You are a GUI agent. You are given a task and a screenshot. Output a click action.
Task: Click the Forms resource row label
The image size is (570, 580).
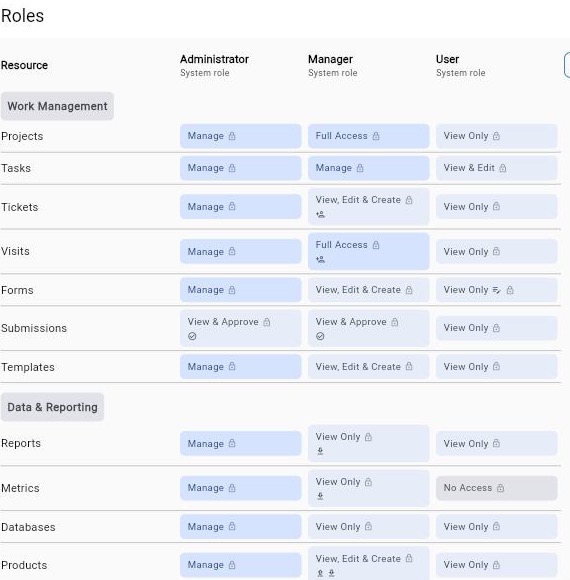[x=17, y=290]
